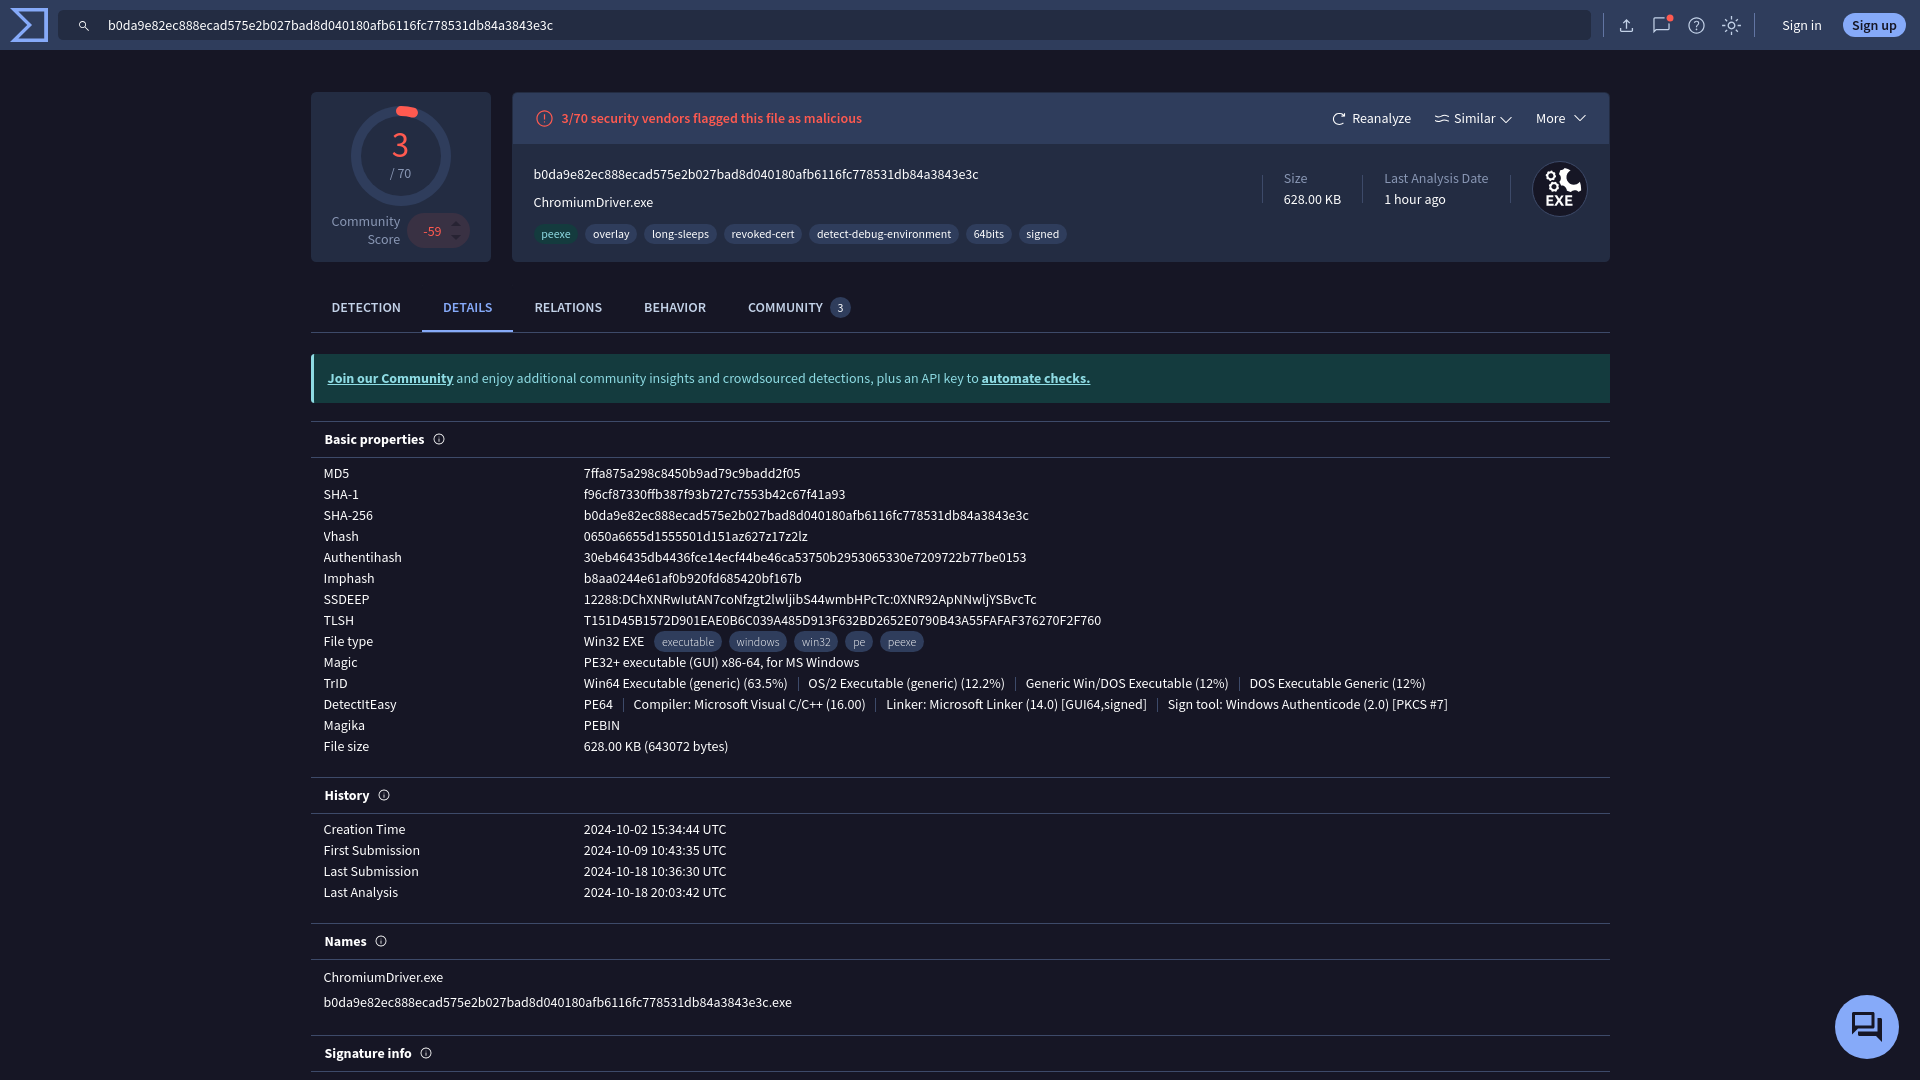Click the TLSH value
Image resolution: width=1920 pixels, height=1080 pixels.
842,621
